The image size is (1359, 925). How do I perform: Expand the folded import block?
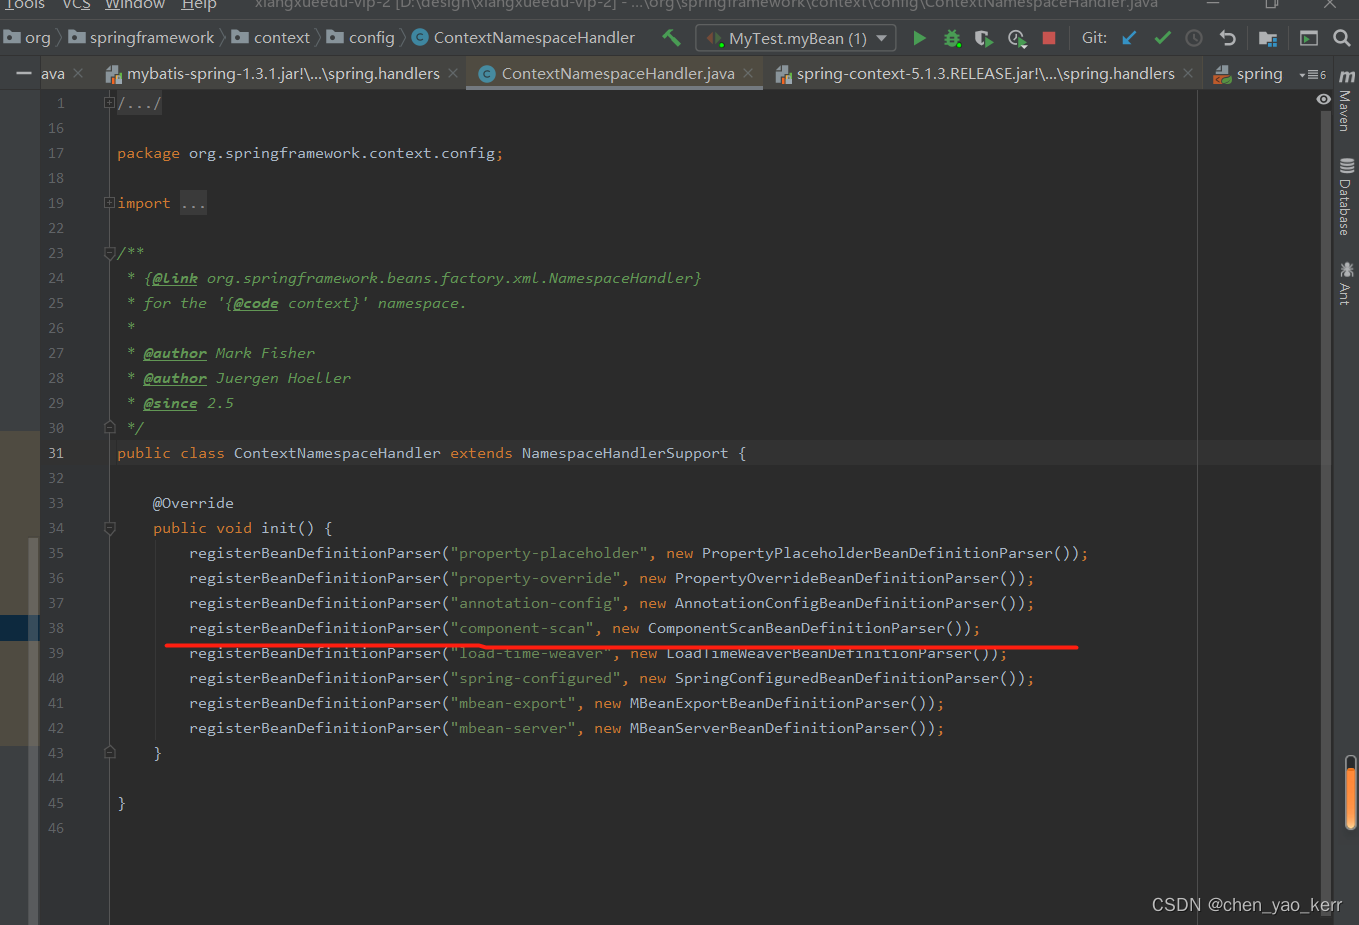tap(110, 202)
